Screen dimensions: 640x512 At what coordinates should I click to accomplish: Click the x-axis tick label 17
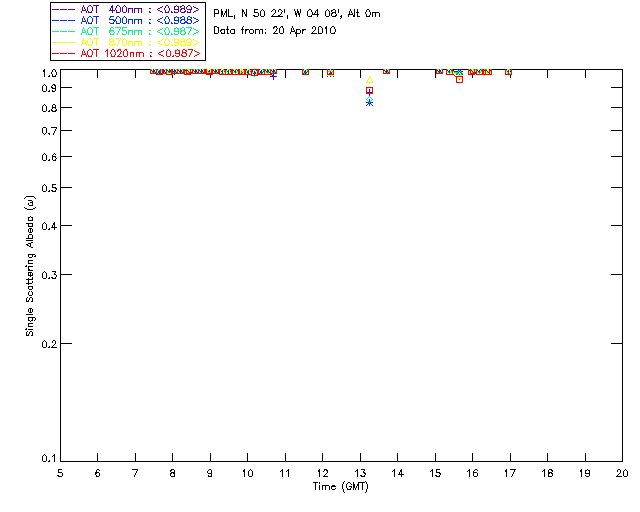coord(510,473)
